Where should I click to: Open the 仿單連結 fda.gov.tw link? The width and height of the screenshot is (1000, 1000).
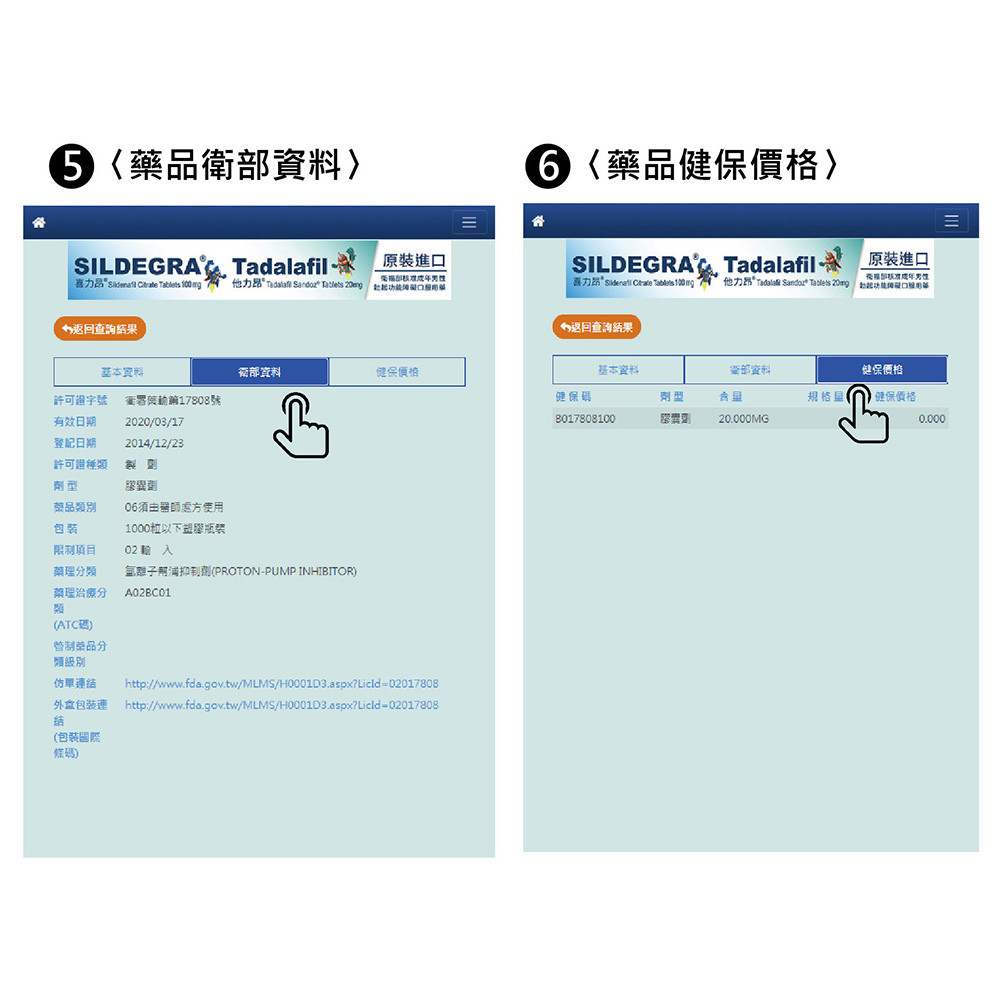pyautogui.click(x=282, y=684)
